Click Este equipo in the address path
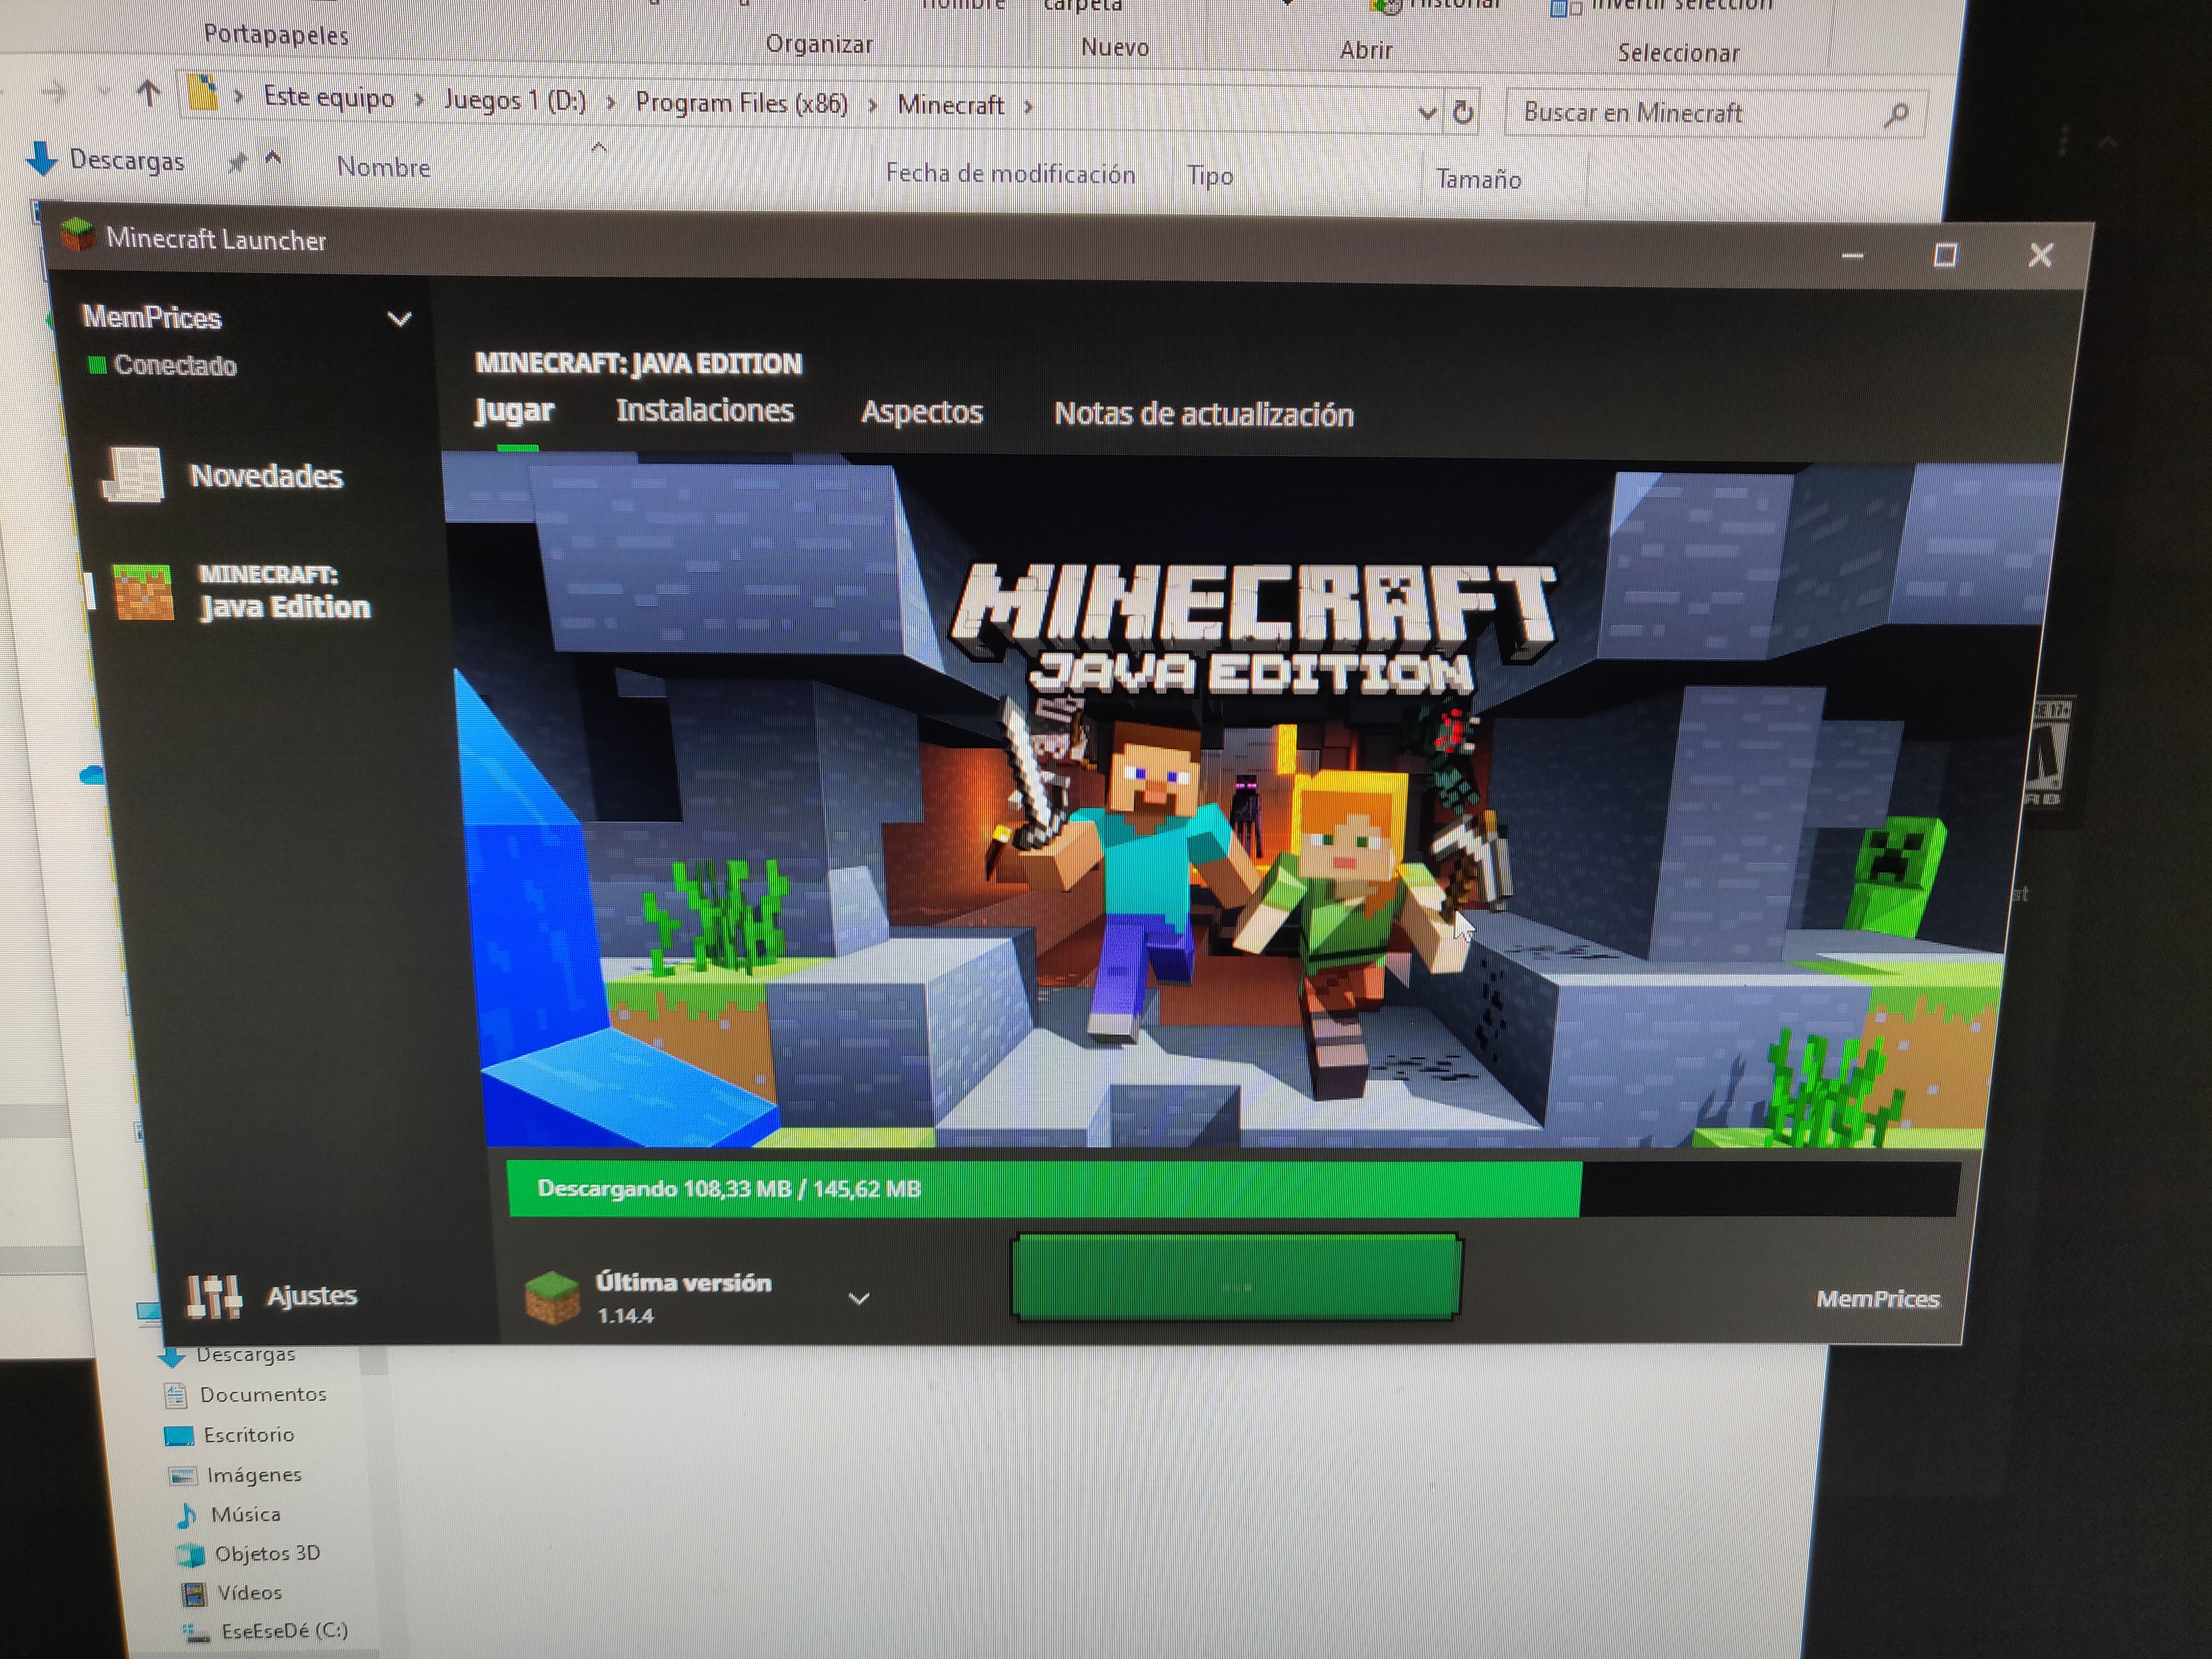2212x1659 pixels. (329, 98)
